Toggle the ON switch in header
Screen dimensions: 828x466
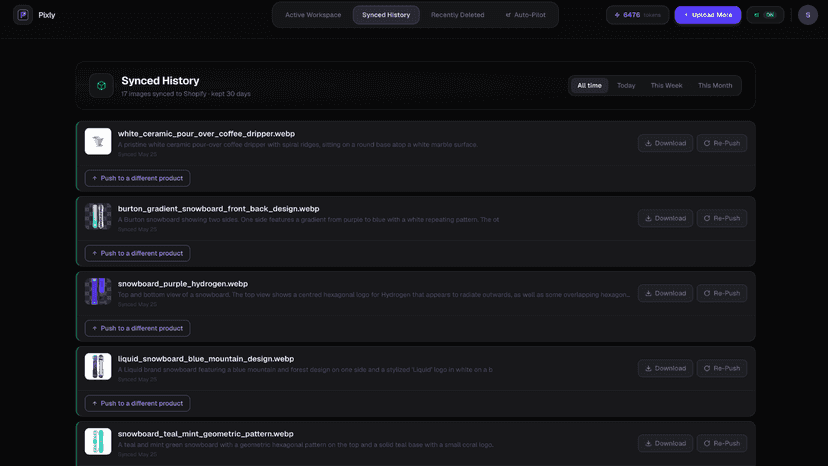tap(765, 15)
